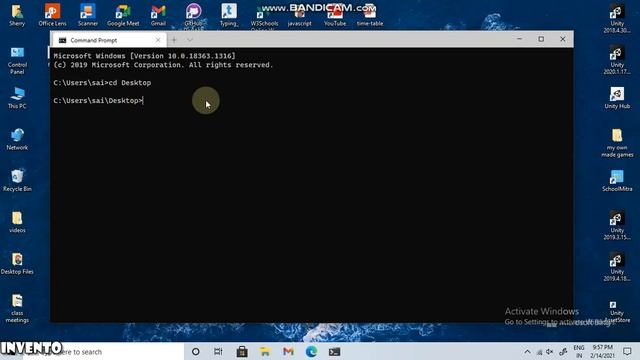Open Task View on taskbar
This screenshot has height=360, width=640.
218,351
